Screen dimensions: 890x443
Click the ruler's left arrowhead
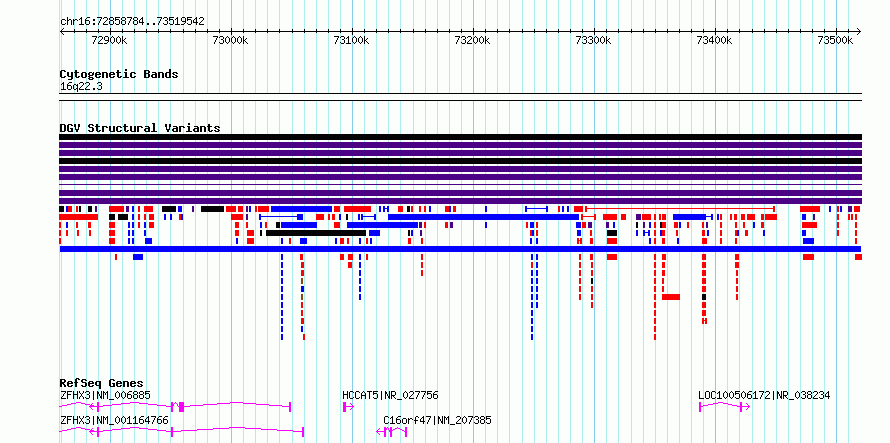point(62,31)
